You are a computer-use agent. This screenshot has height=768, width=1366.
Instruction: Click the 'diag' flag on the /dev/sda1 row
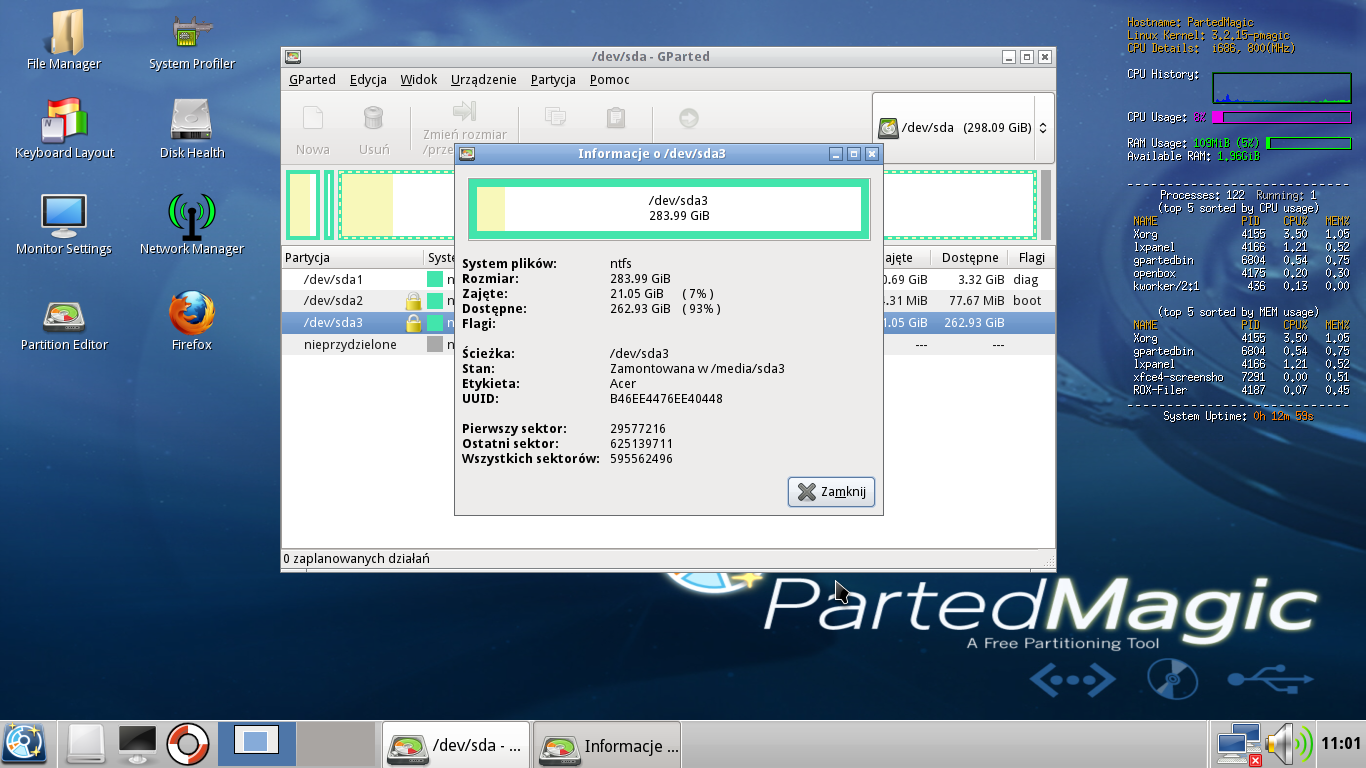click(1026, 280)
